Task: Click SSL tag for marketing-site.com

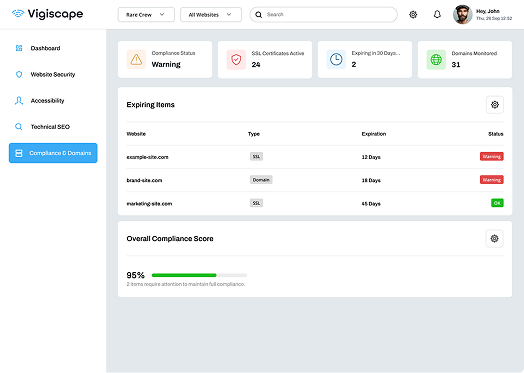Action: (x=256, y=203)
